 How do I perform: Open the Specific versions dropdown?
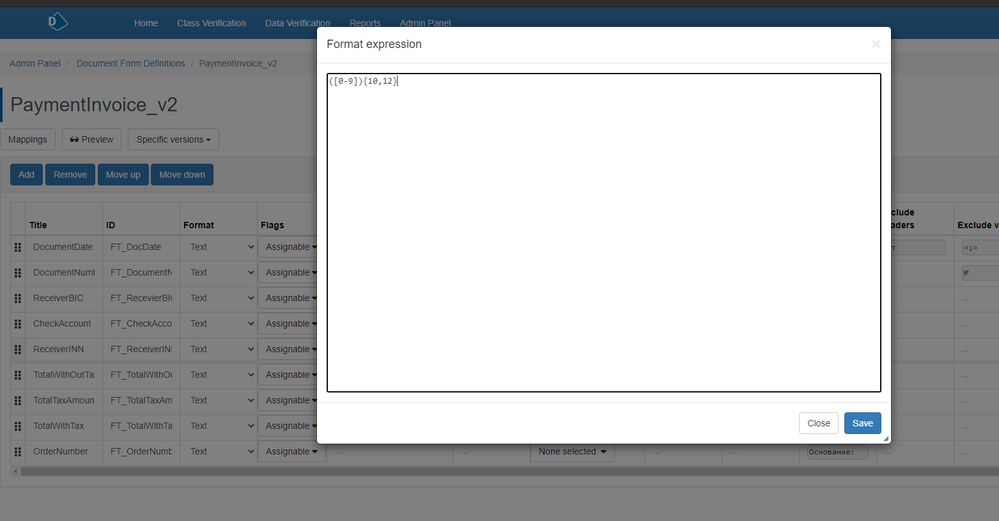pos(173,139)
